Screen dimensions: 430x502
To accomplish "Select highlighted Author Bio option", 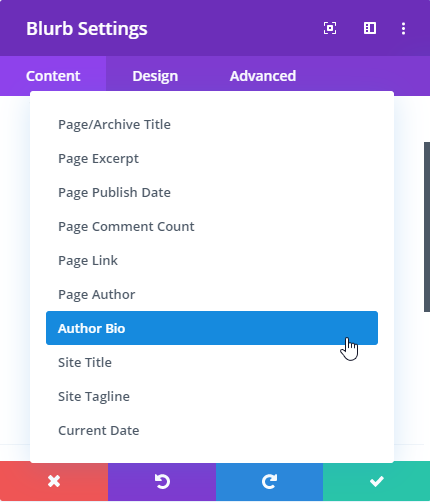I will tap(212, 328).
